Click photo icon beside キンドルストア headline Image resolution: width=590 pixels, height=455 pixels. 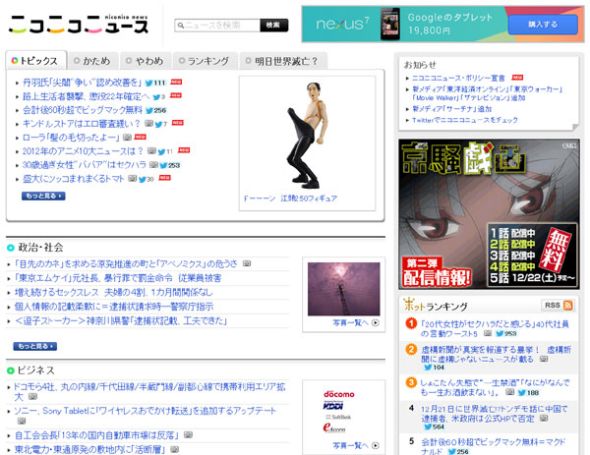(x=149, y=123)
